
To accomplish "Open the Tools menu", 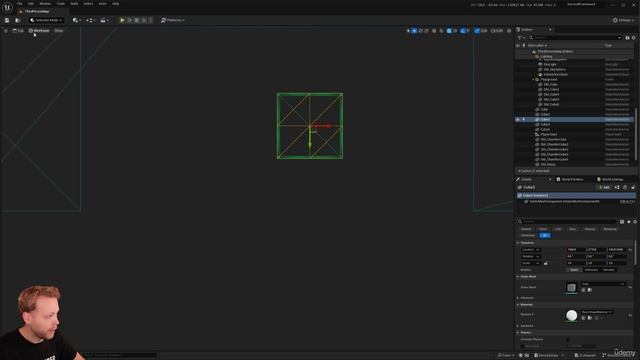I will 61,4.
